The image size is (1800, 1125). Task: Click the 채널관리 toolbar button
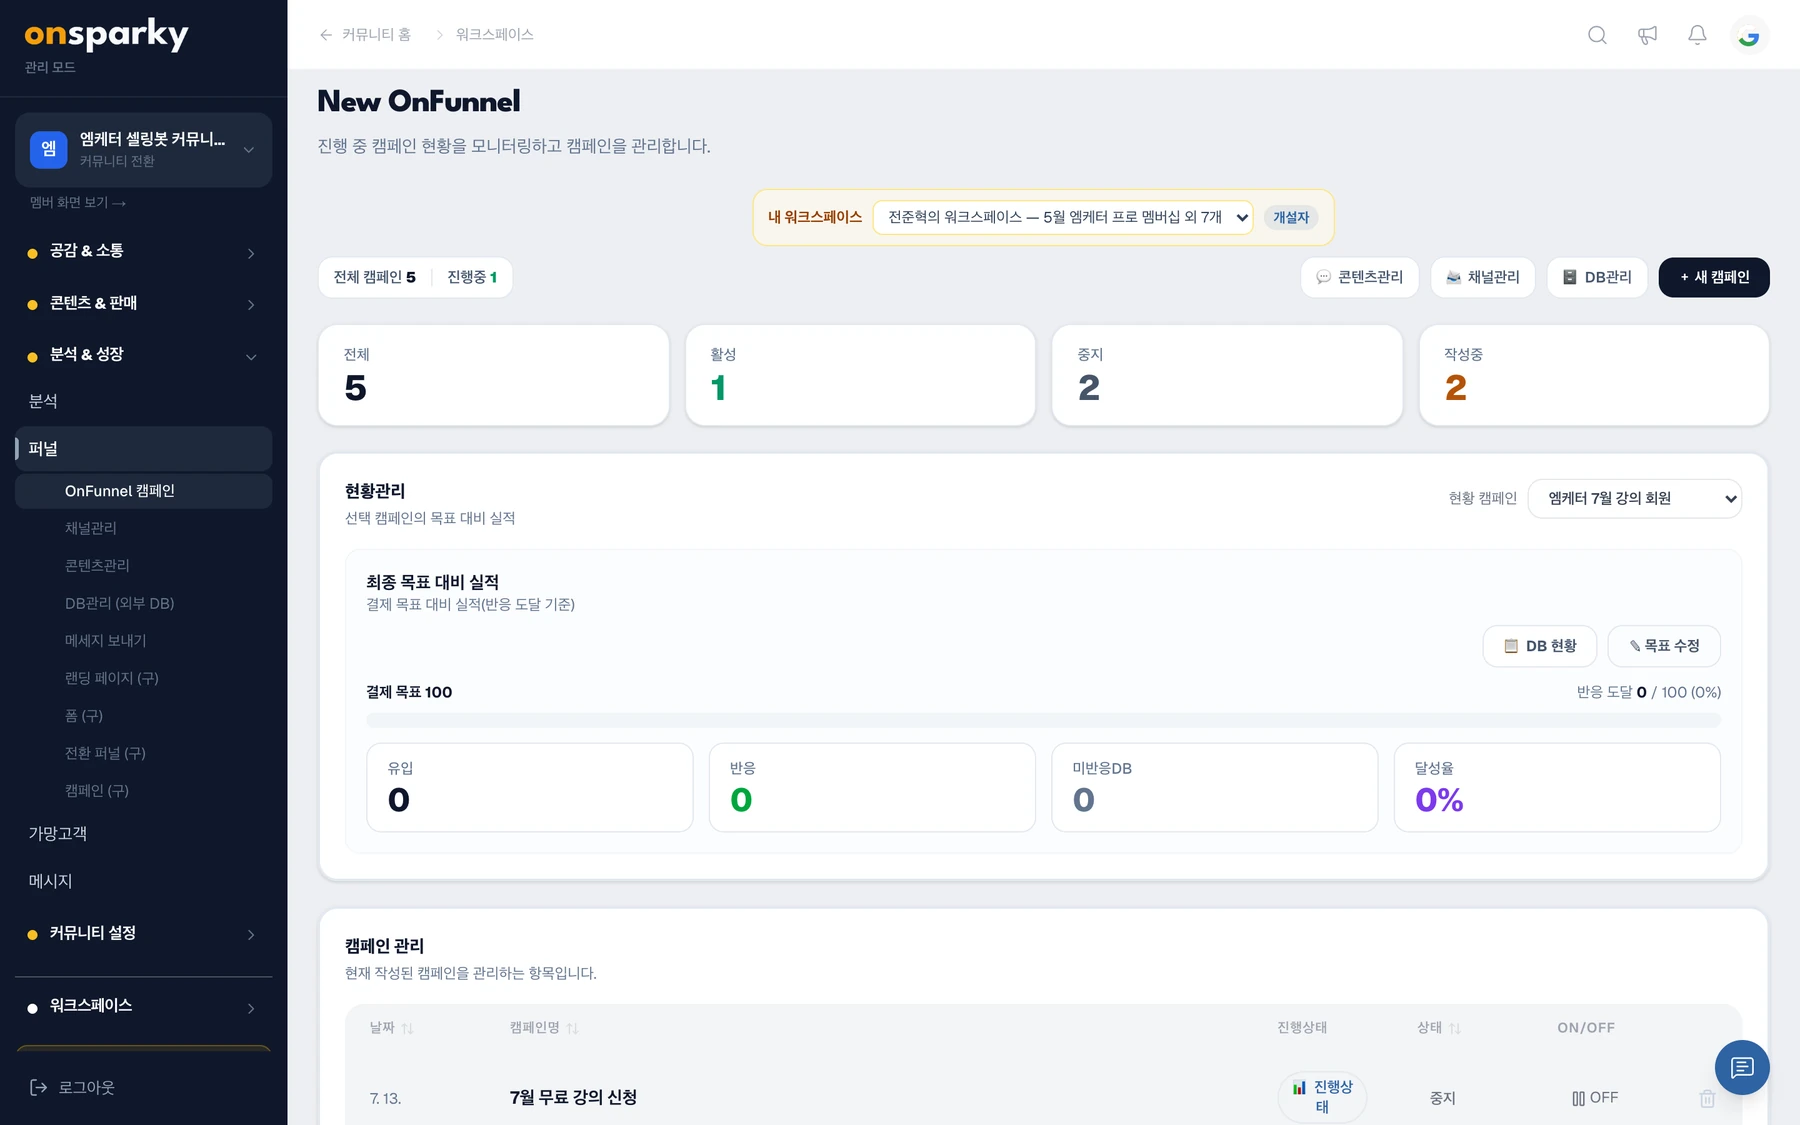pos(1482,277)
